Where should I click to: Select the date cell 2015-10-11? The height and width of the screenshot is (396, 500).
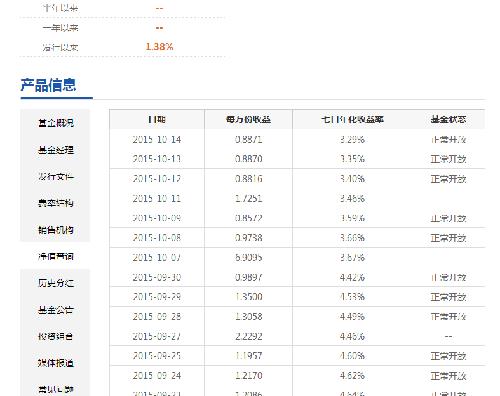click(157, 198)
